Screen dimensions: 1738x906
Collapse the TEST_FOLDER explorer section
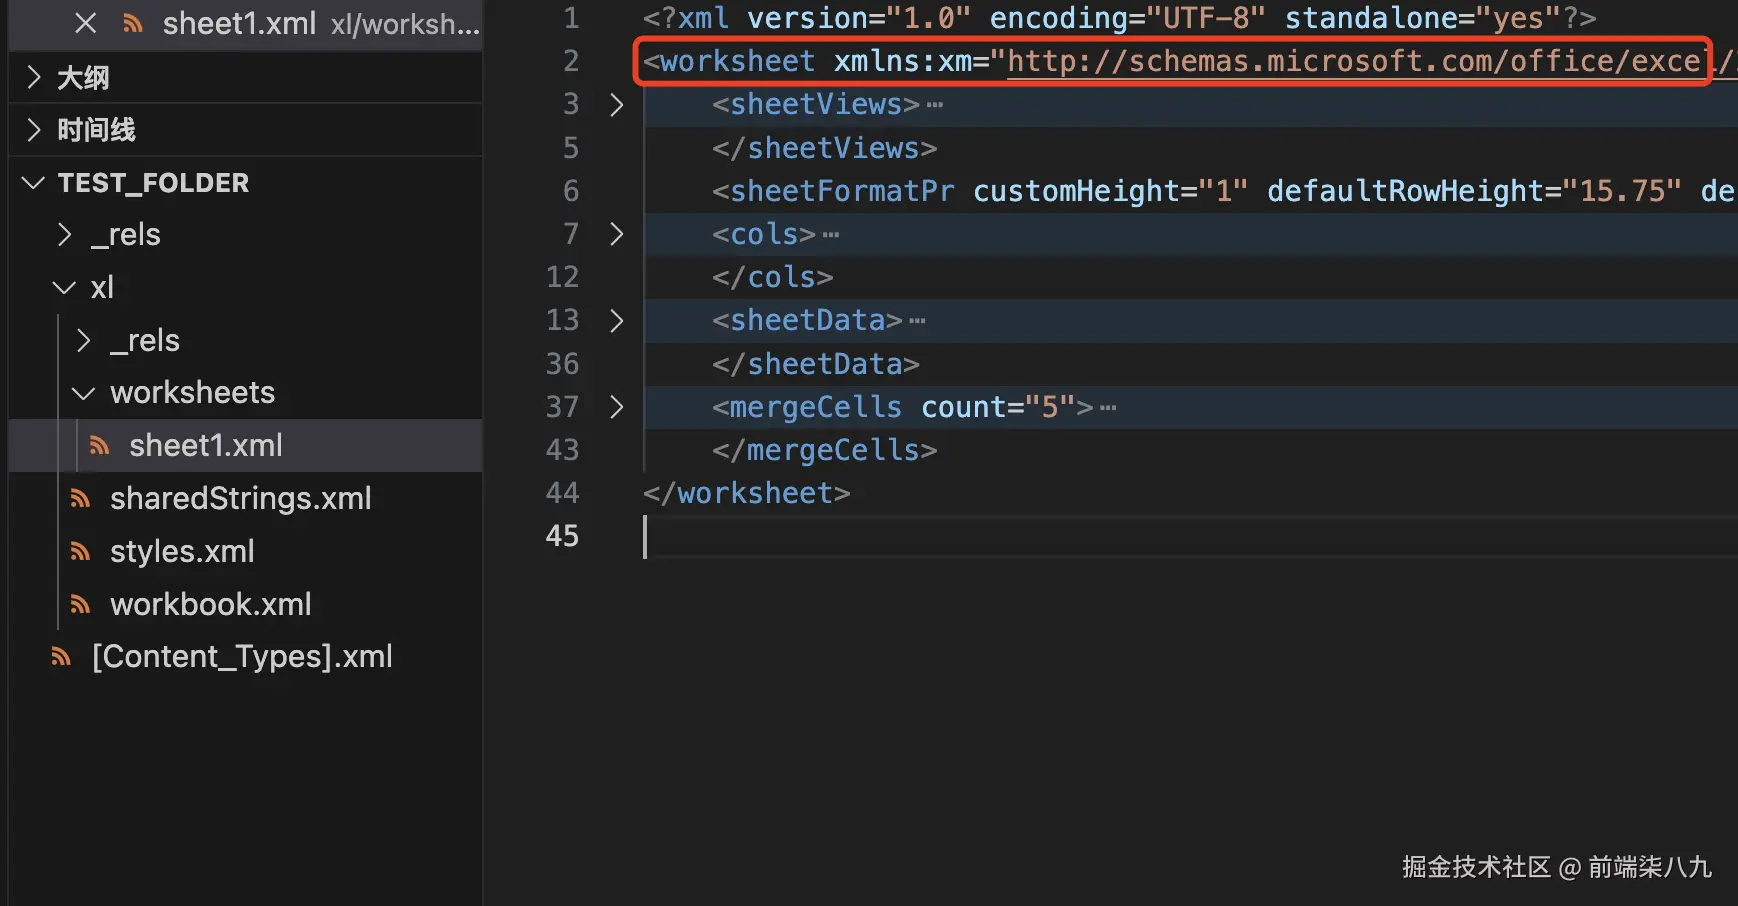click(x=34, y=183)
